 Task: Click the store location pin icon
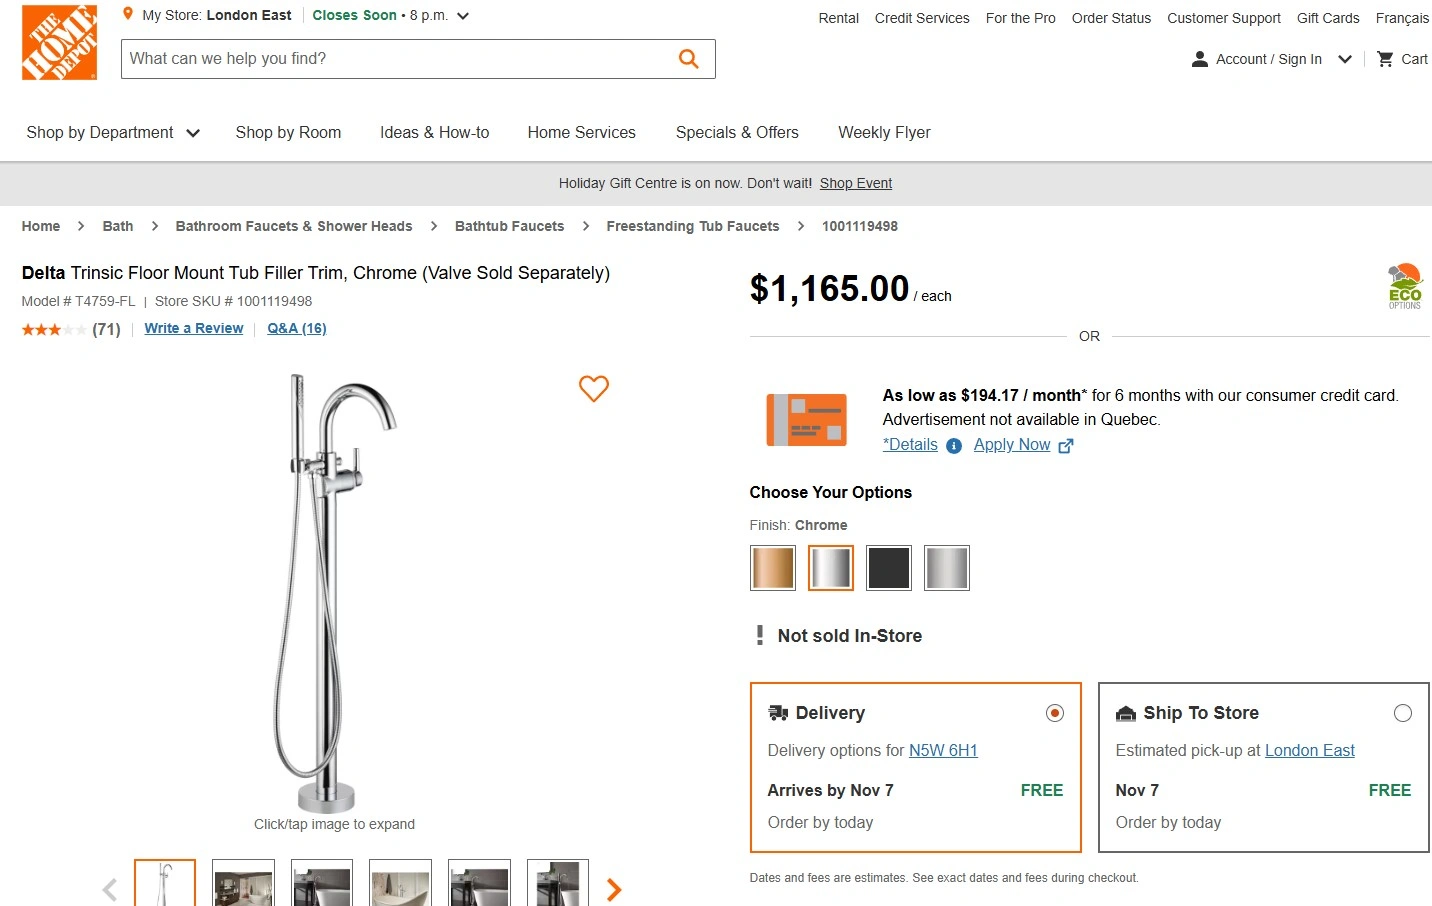click(x=128, y=15)
